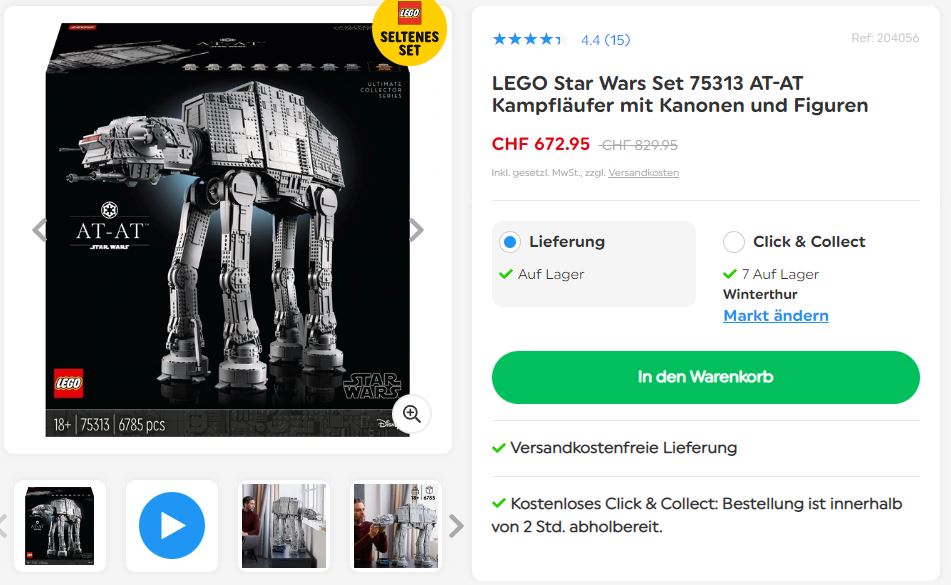Select the man holding AT-AT thumbnail

pyautogui.click(x=395, y=526)
